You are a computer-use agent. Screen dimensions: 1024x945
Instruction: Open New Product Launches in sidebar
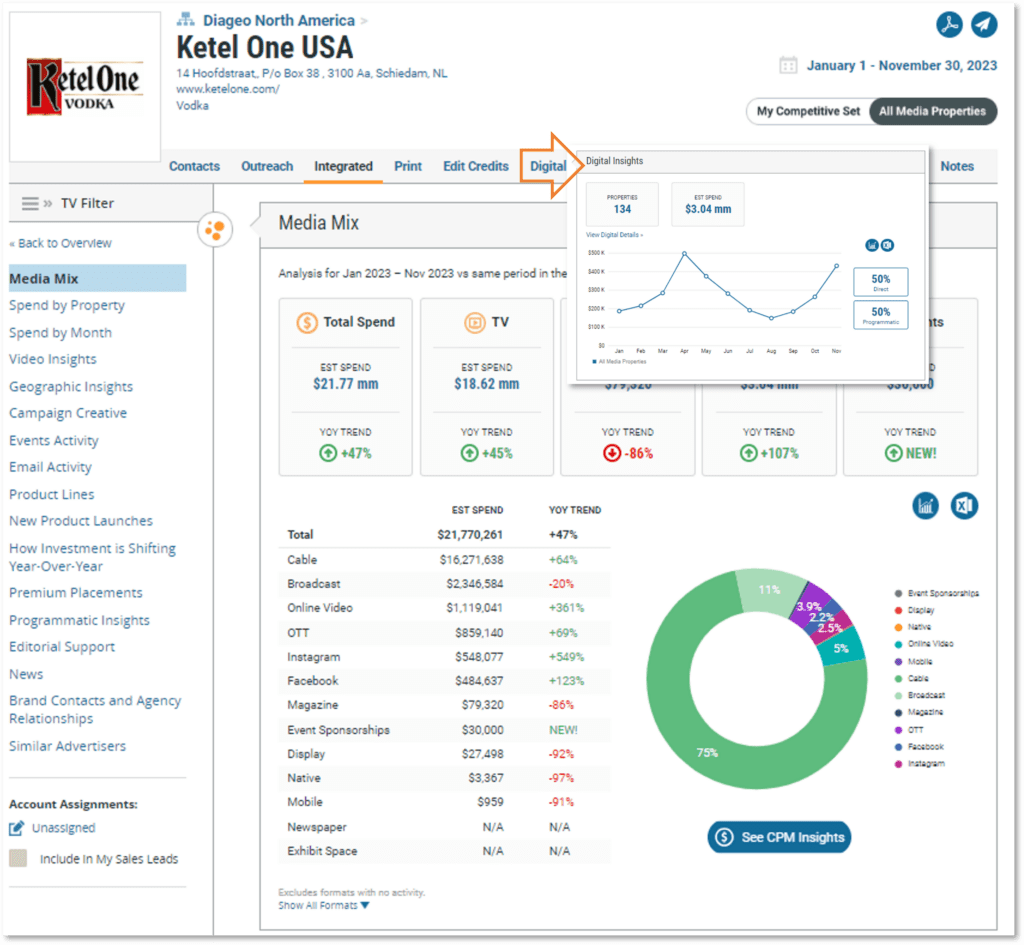pyautogui.click(x=81, y=521)
